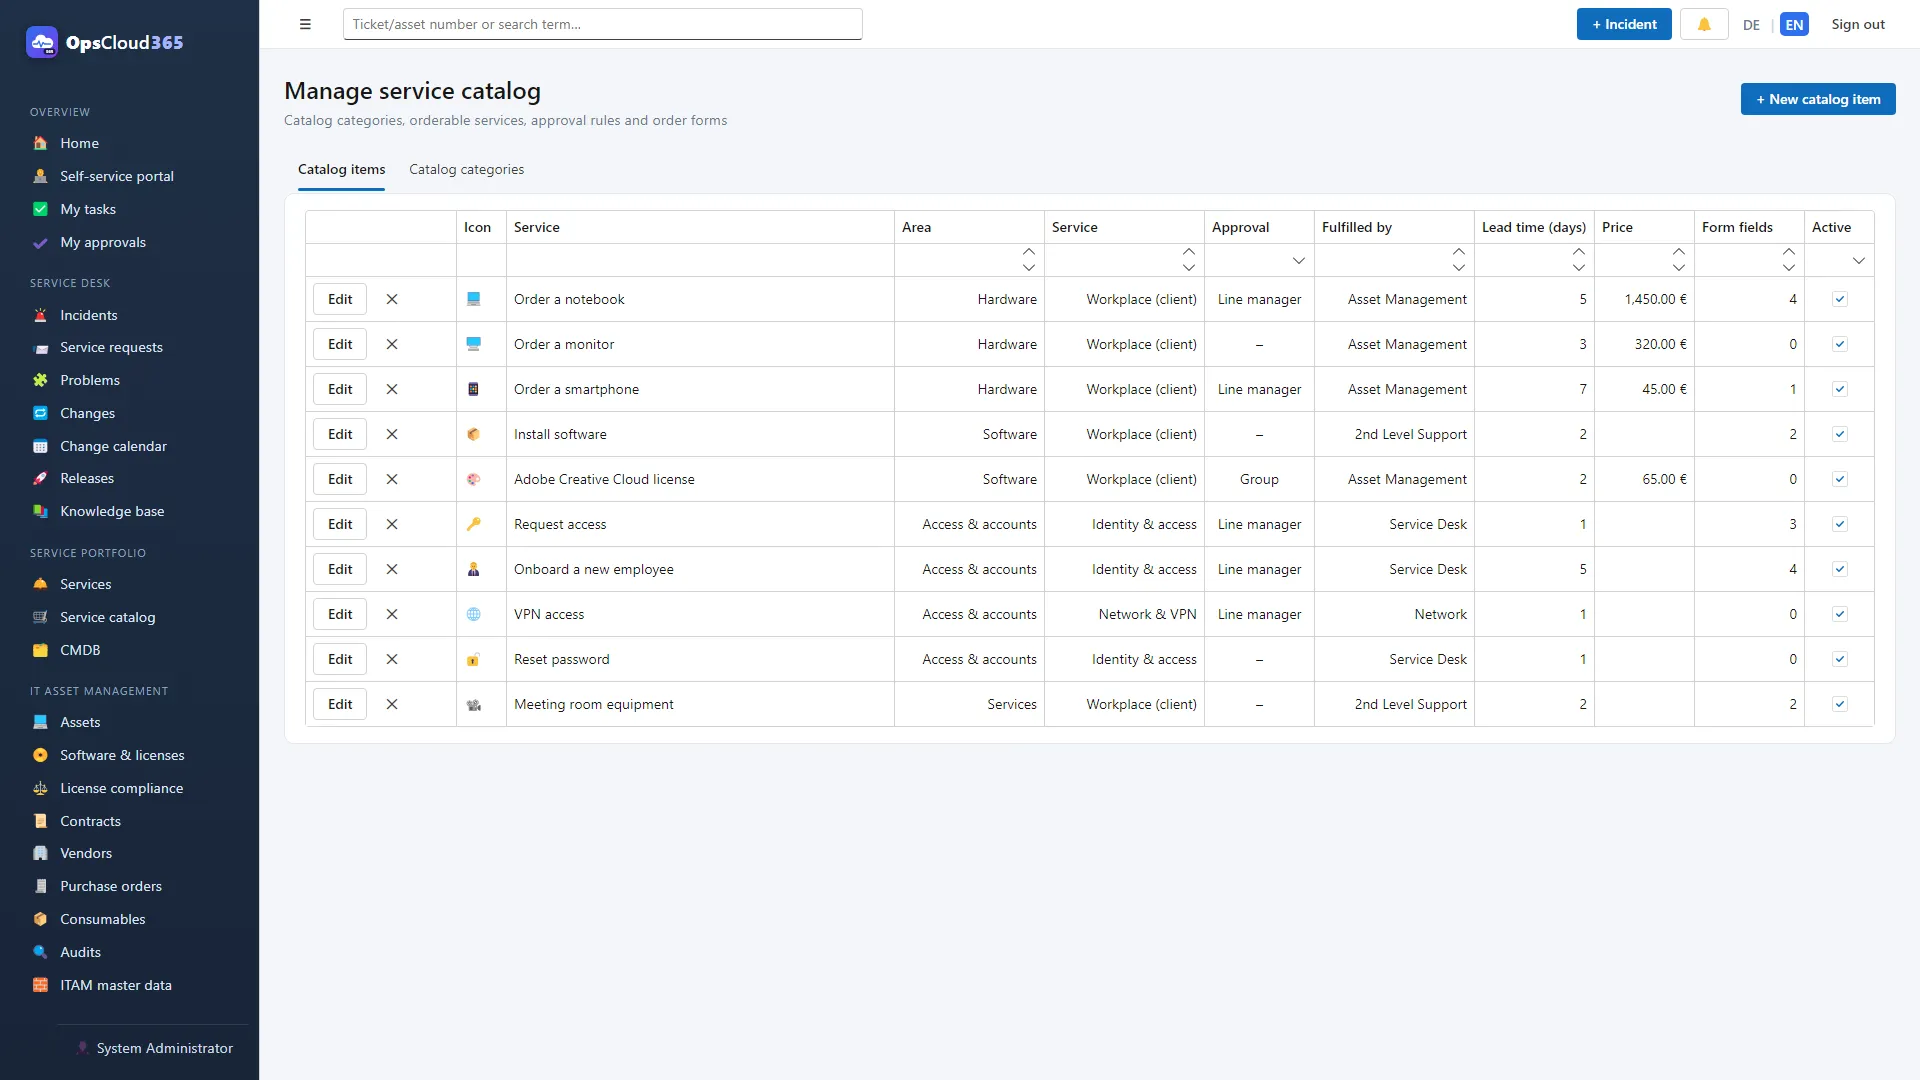Click the Problems puzzle icon
Viewport: 1920px width, 1080px height.
tap(40, 380)
